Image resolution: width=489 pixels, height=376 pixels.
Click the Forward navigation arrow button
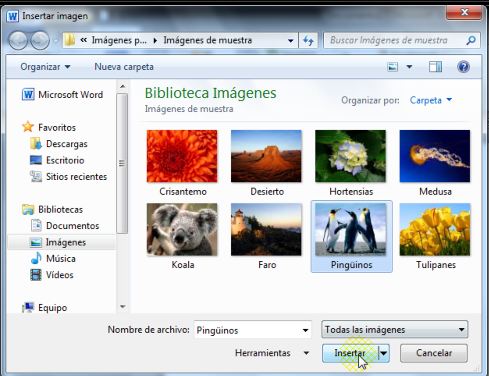point(40,40)
